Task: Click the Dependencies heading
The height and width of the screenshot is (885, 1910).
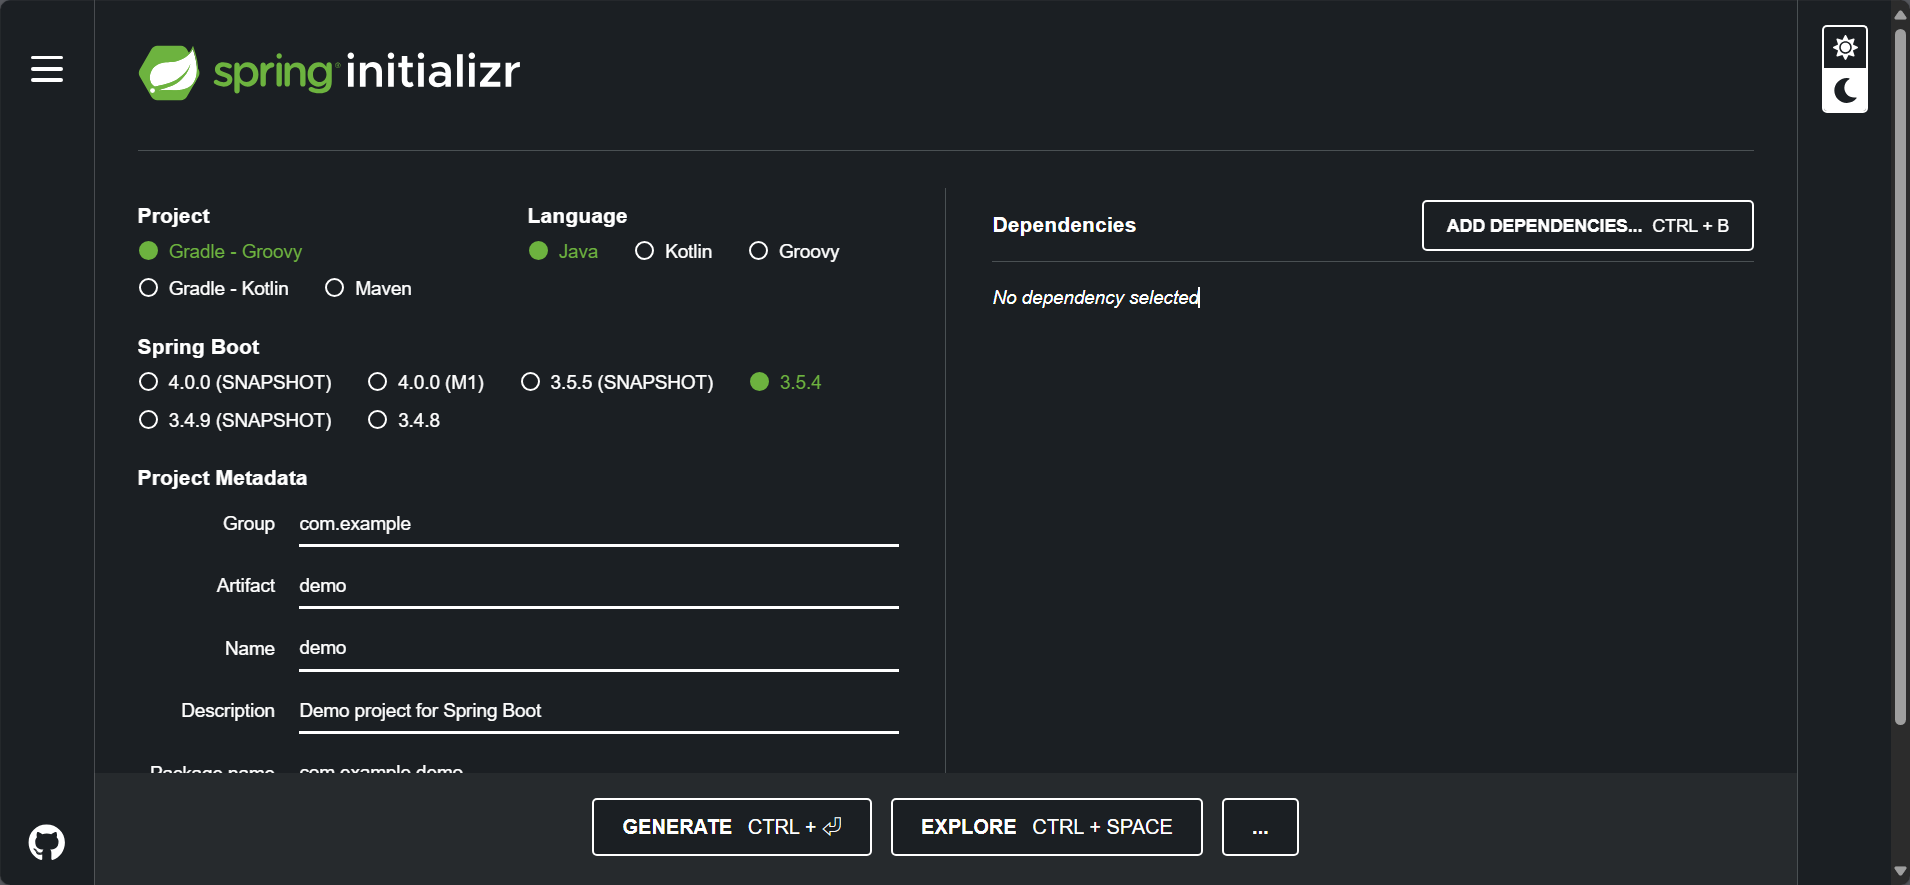Action: pyautogui.click(x=1064, y=225)
